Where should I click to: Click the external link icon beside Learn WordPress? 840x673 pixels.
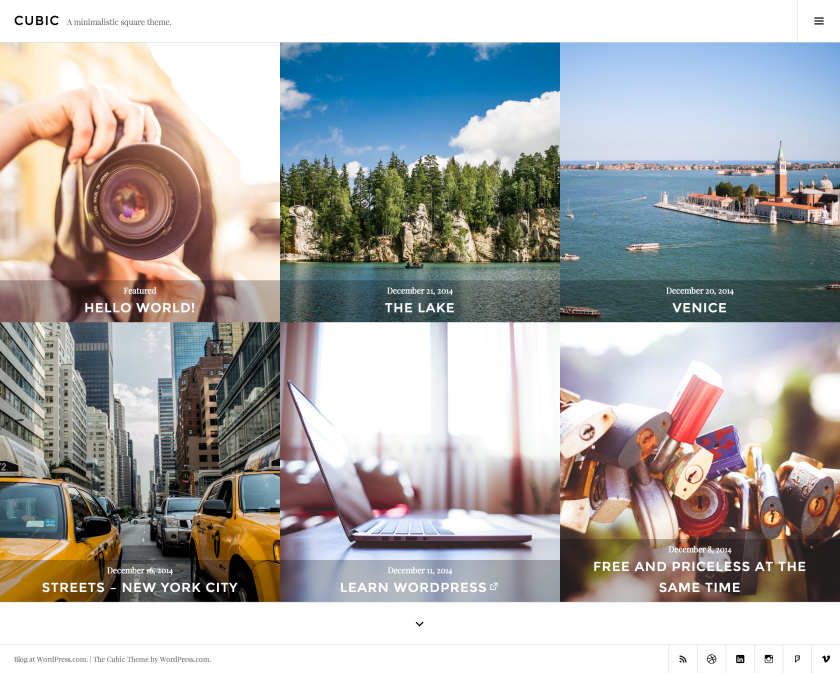493,587
